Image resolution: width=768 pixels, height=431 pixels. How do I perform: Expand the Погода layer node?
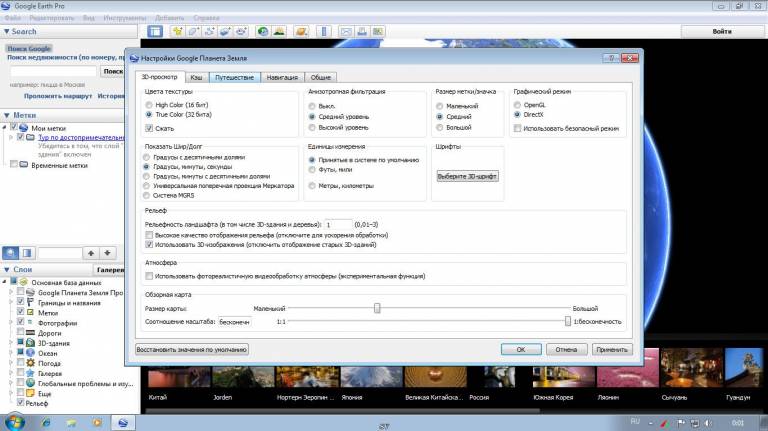(x=11, y=363)
